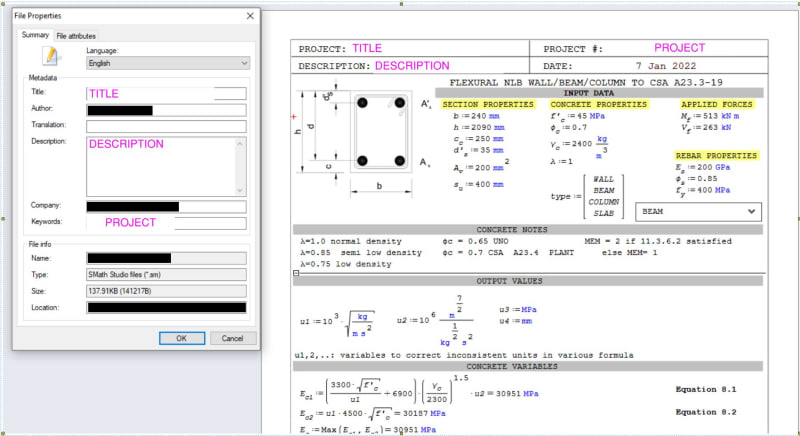800x436 pixels.
Task: Click the pink DESCRIPTION text in worksheet header
Action: 412,66
